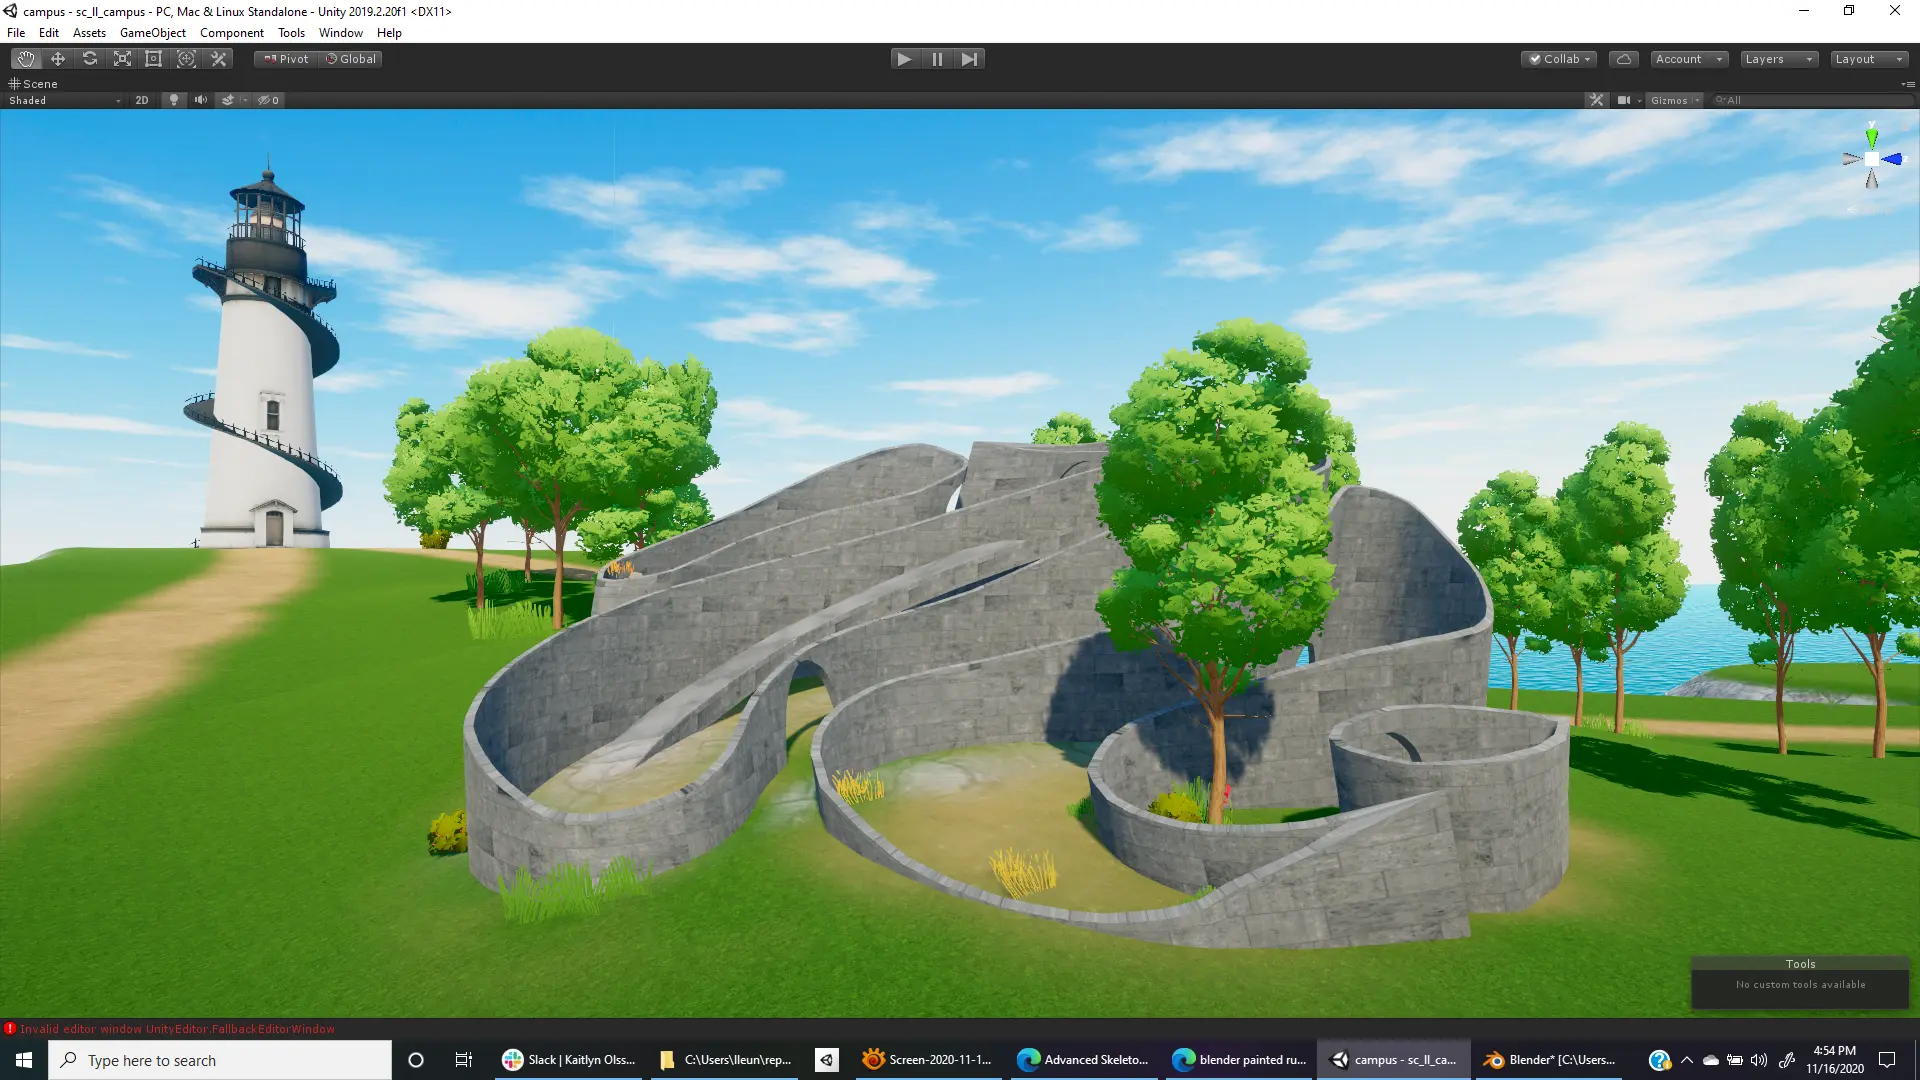This screenshot has height=1080, width=1920.
Task: Open the Layout dropdown
Action: coord(1868,59)
